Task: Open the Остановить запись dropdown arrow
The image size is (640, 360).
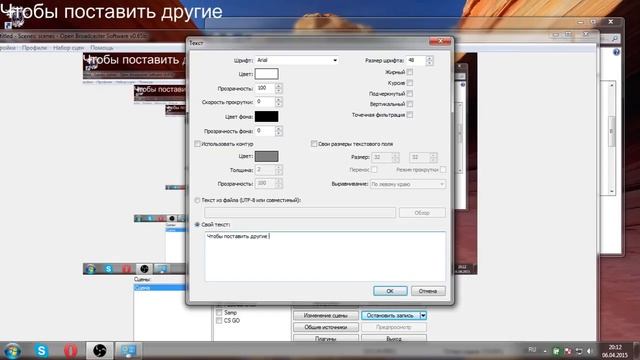Action: [423, 316]
